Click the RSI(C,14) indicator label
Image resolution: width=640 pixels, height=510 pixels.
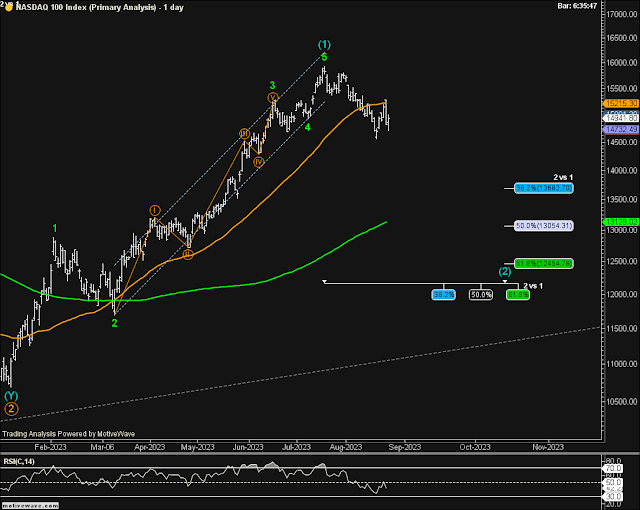pyautogui.click(x=19, y=461)
